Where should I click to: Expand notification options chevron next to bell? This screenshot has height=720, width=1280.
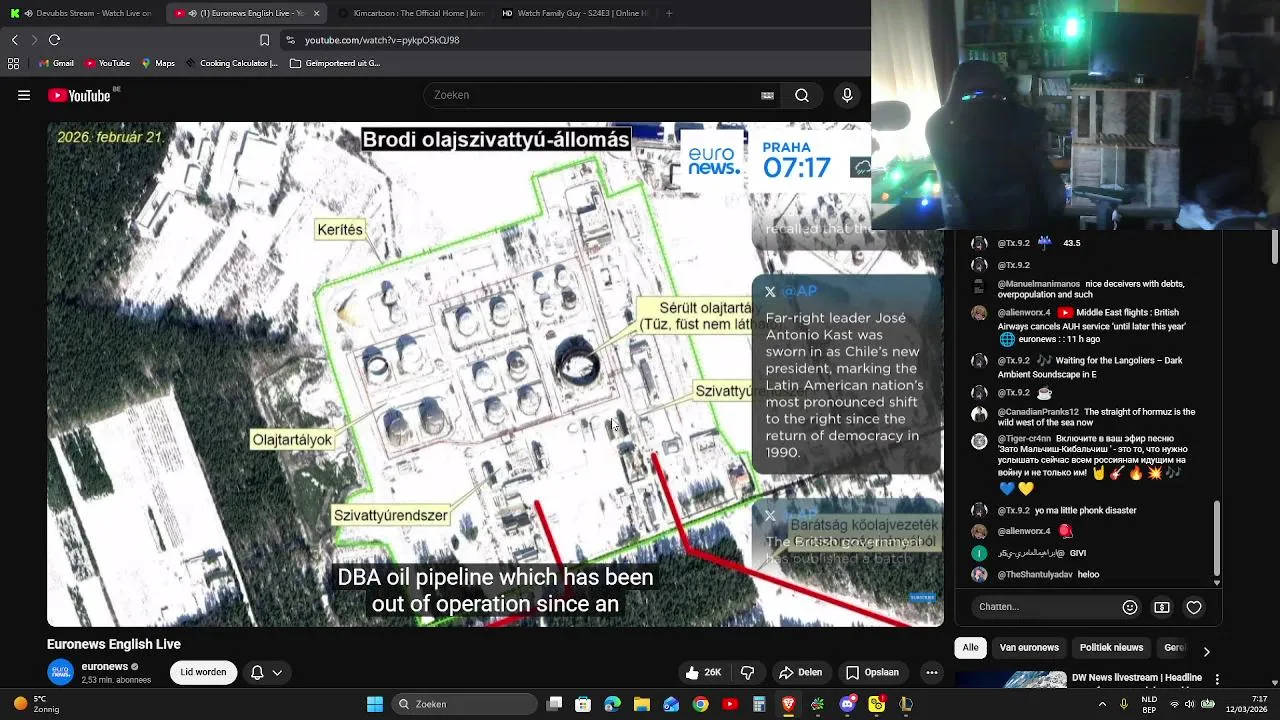point(277,673)
